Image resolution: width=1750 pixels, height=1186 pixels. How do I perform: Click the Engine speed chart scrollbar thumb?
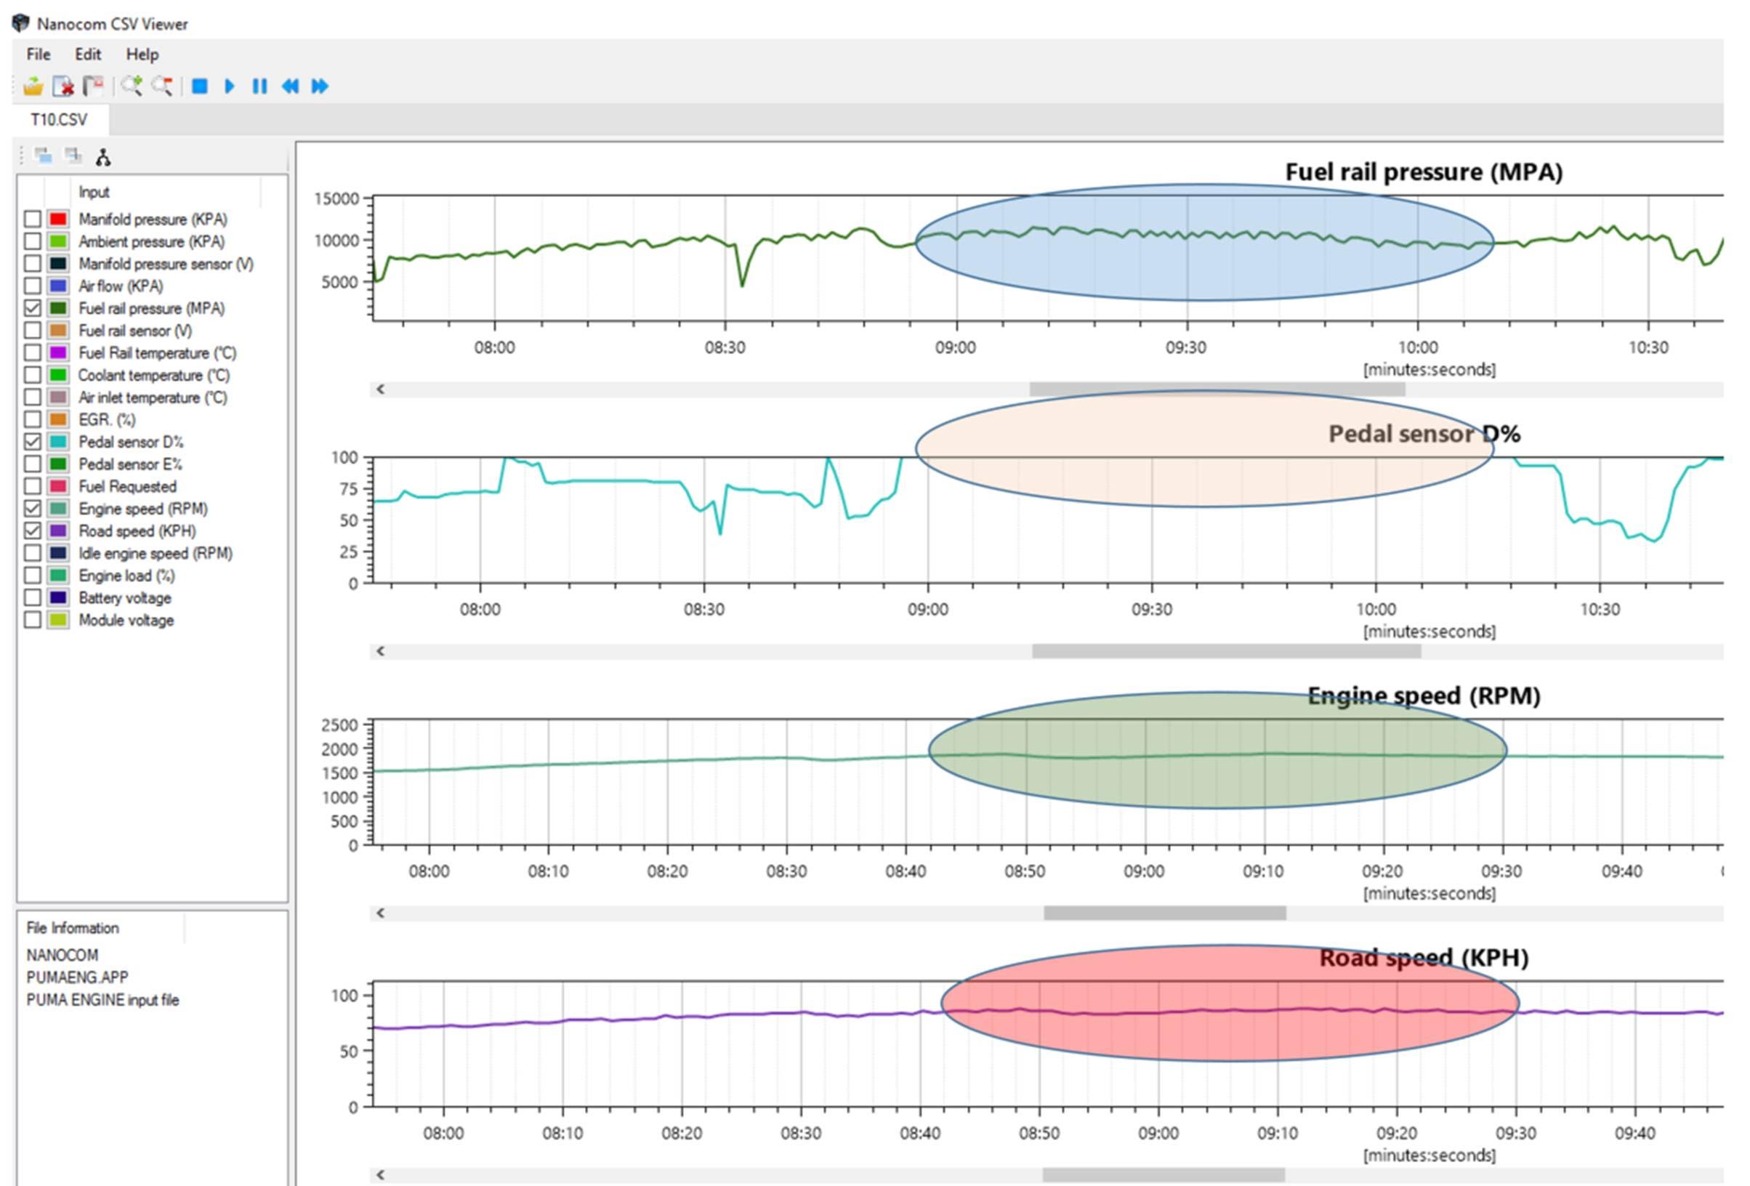click(1165, 913)
